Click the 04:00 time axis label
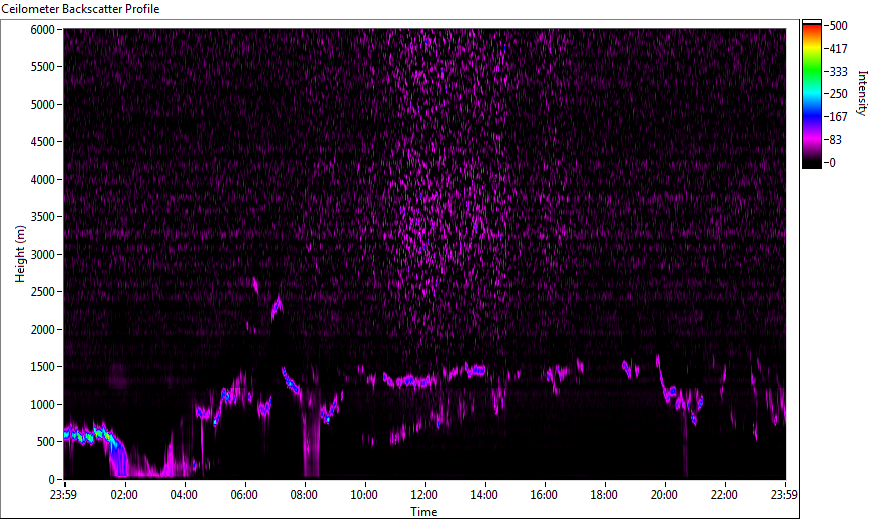Image resolution: width=872 pixels, height=519 pixels. point(184,495)
